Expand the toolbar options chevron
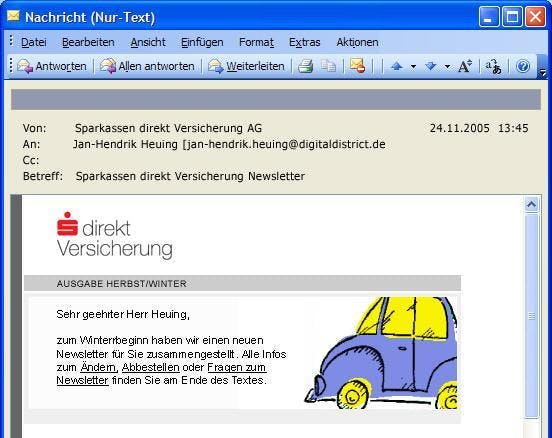The image size is (552, 438). pos(542,72)
